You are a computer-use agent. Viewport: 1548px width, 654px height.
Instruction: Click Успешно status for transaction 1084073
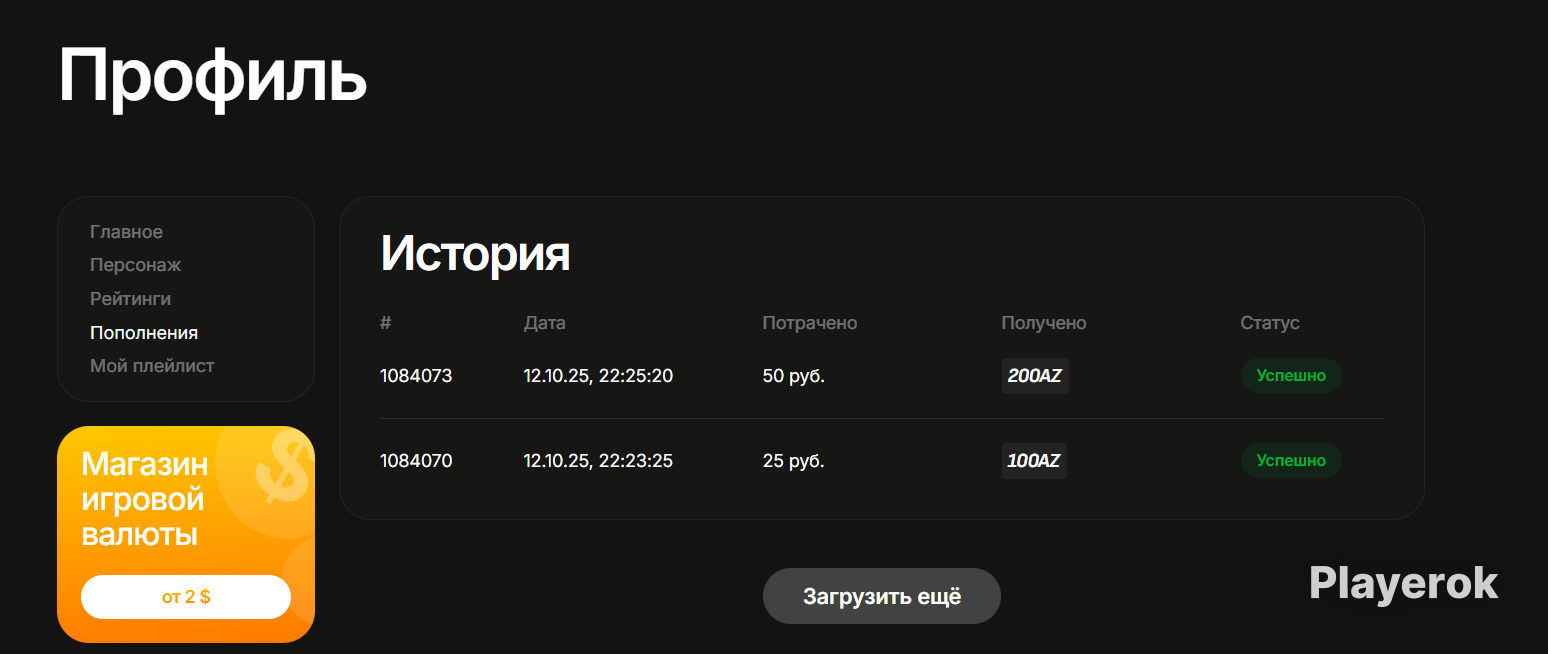pos(1291,376)
